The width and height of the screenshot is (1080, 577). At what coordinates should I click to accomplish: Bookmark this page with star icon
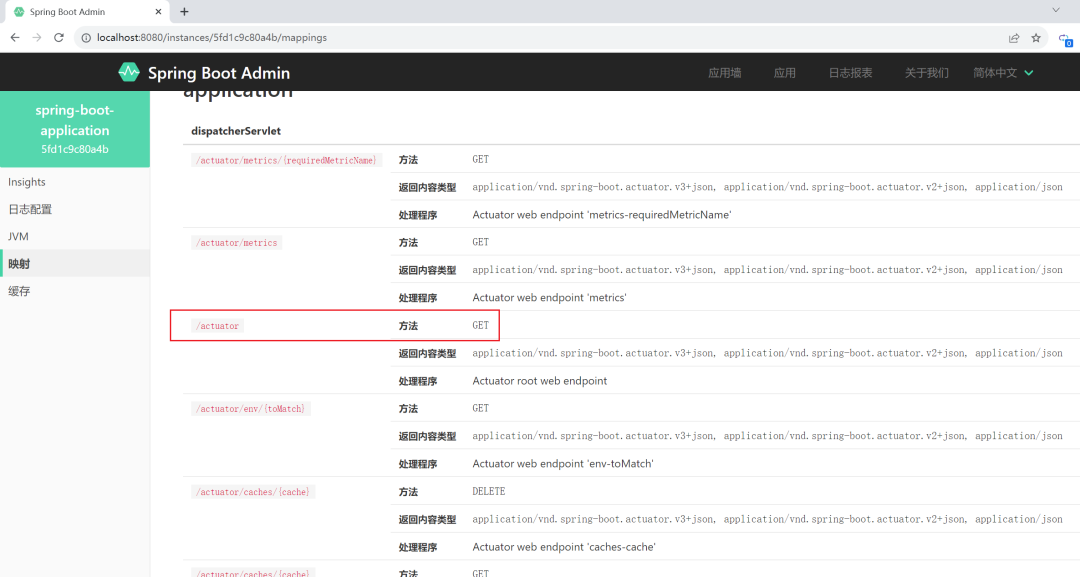(1036, 39)
